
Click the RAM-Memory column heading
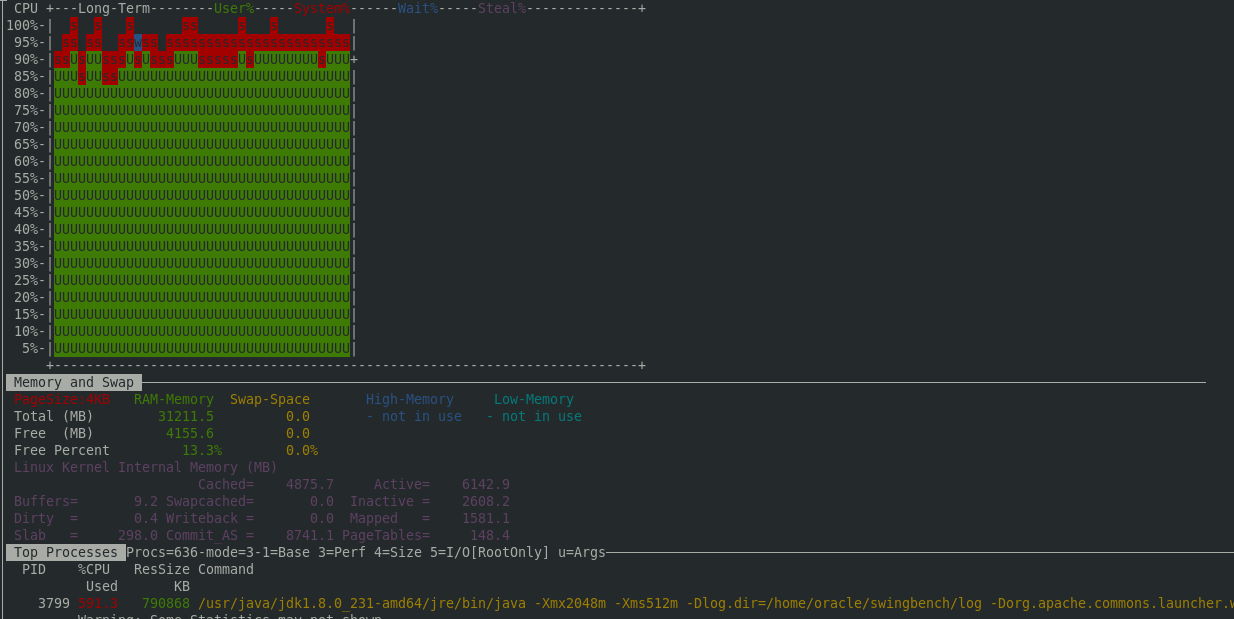coord(174,399)
